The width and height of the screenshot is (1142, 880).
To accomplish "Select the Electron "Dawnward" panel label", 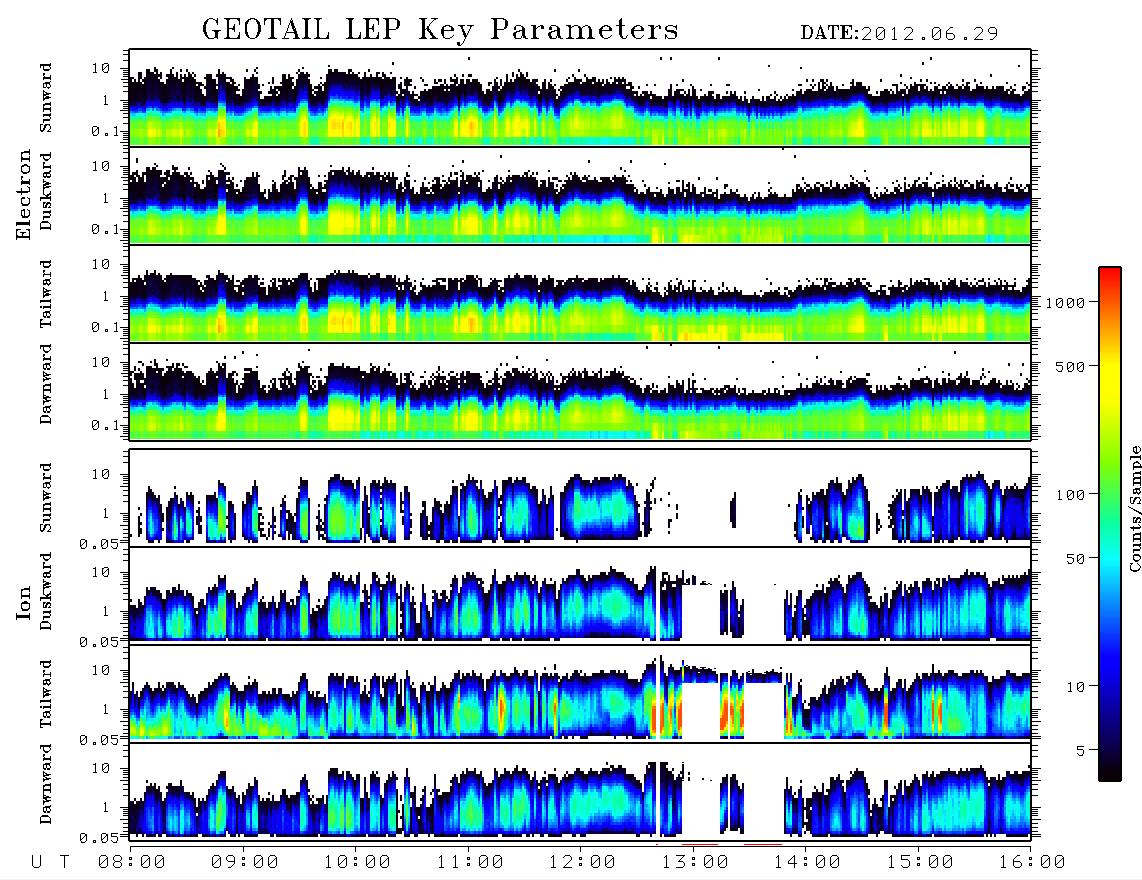I will (46, 384).
